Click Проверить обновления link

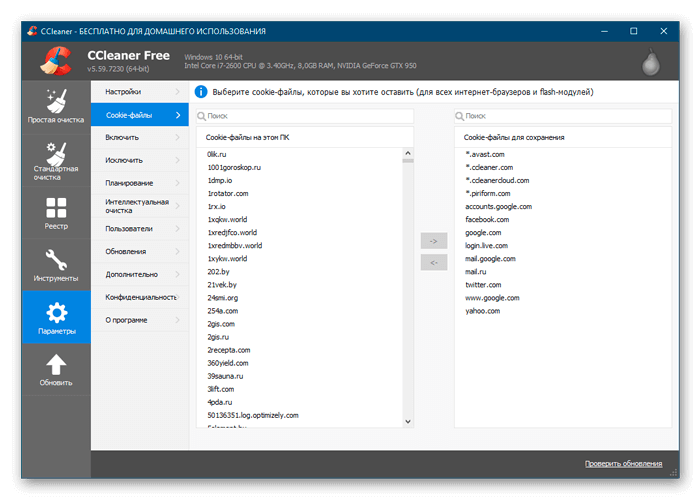623,464
